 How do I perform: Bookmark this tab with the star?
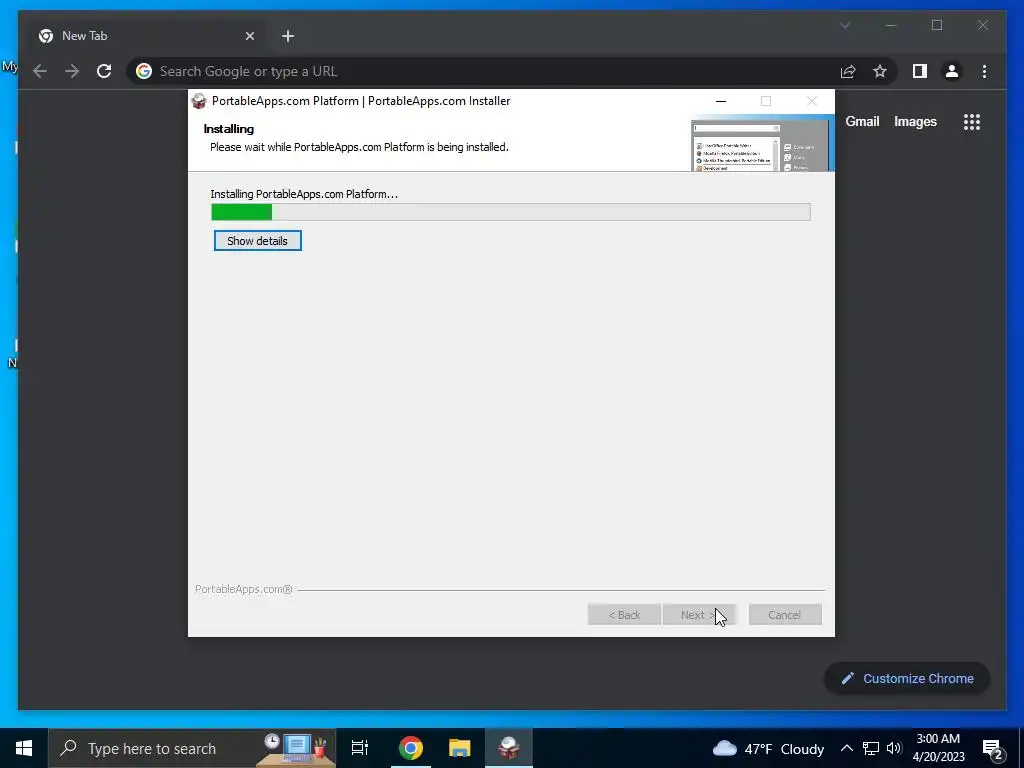tap(880, 71)
